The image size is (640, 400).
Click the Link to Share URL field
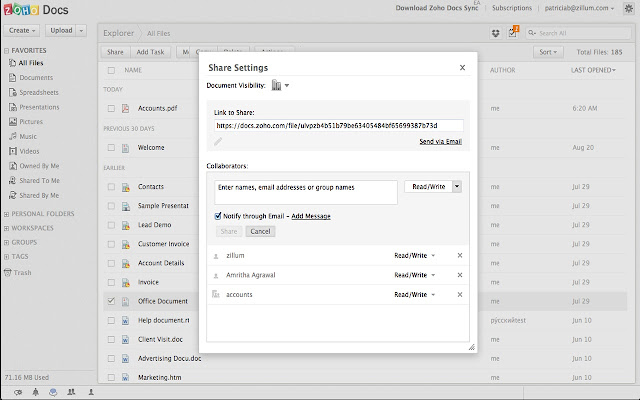click(x=338, y=125)
